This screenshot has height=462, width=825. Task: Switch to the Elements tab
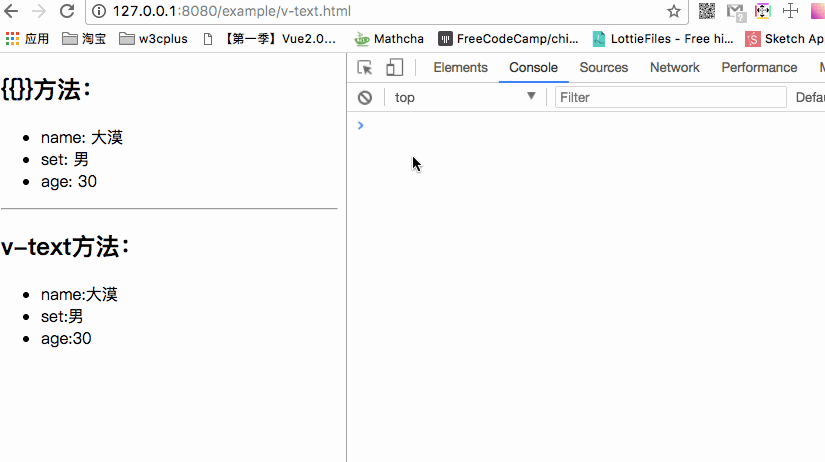pyautogui.click(x=460, y=68)
